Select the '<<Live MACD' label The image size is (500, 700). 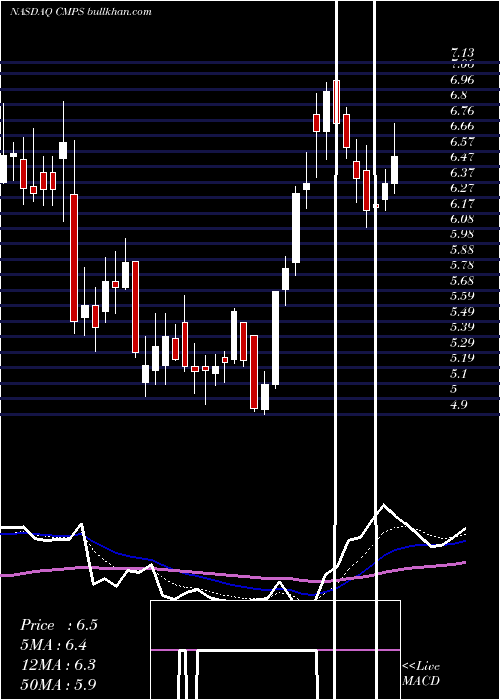421,673
